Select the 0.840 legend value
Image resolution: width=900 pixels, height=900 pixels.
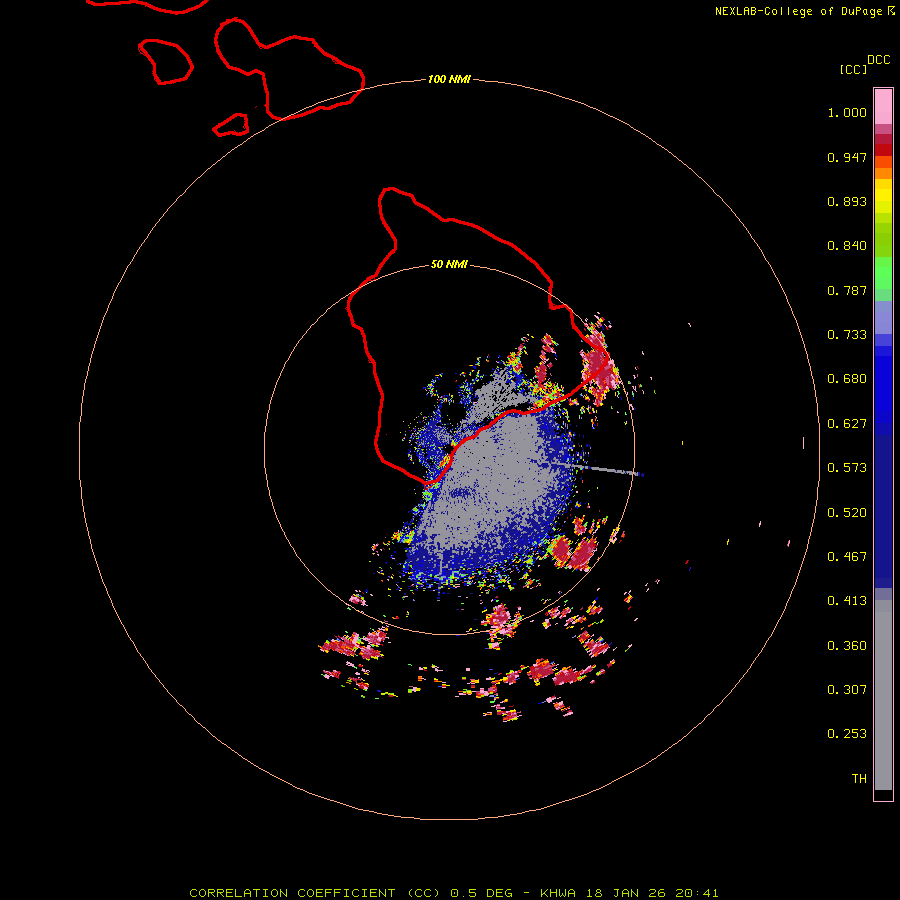(x=847, y=246)
